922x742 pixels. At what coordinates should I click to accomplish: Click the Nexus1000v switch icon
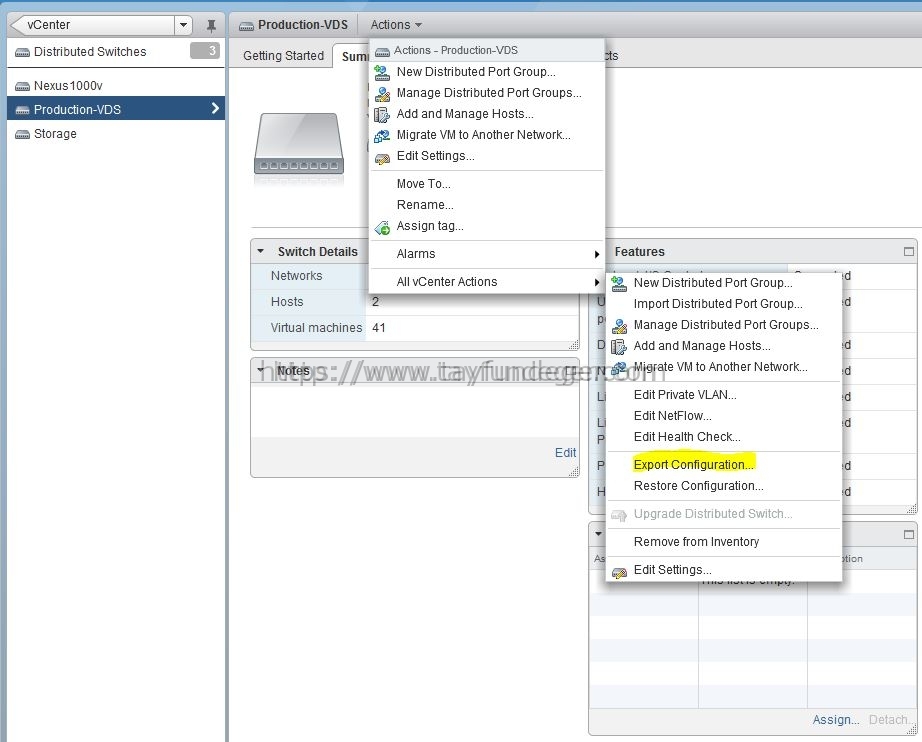[22, 86]
